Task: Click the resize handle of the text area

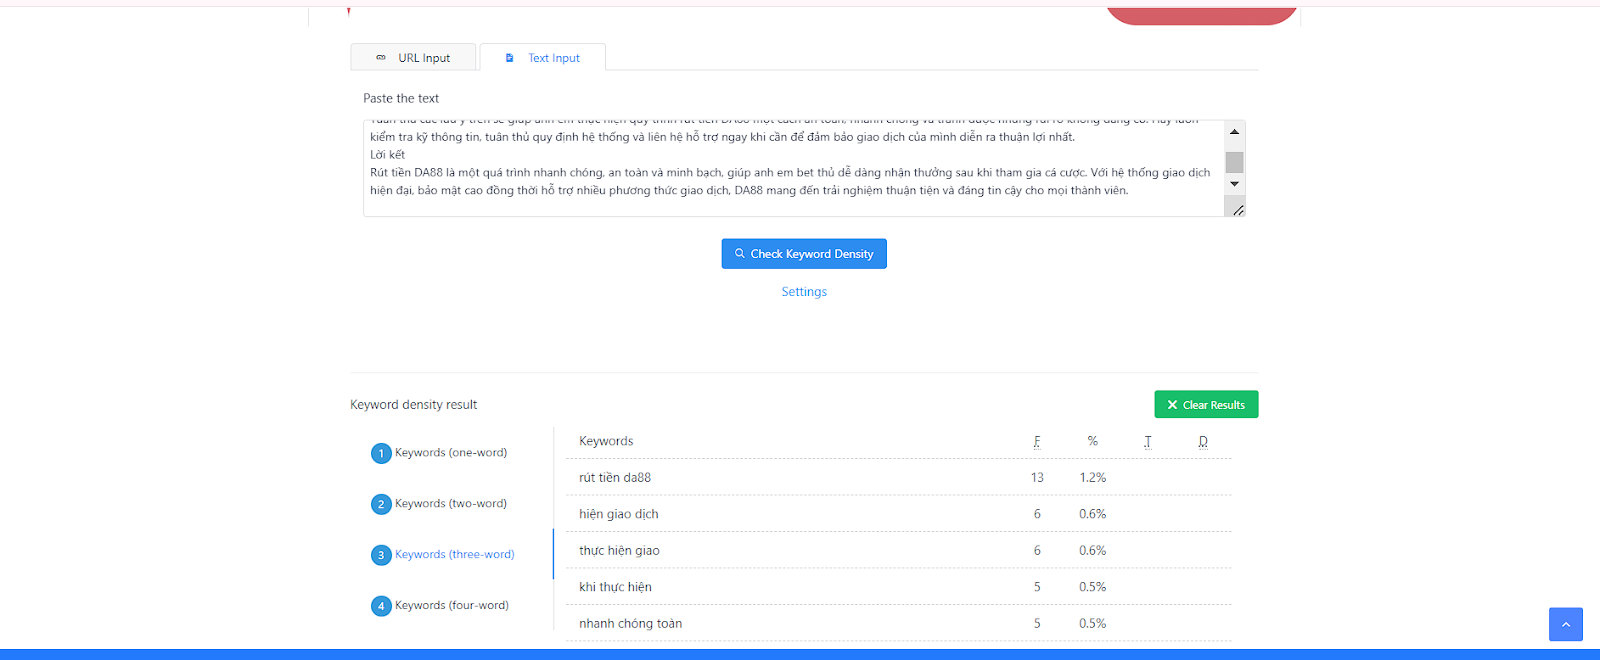Action: click(x=1238, y=210)
